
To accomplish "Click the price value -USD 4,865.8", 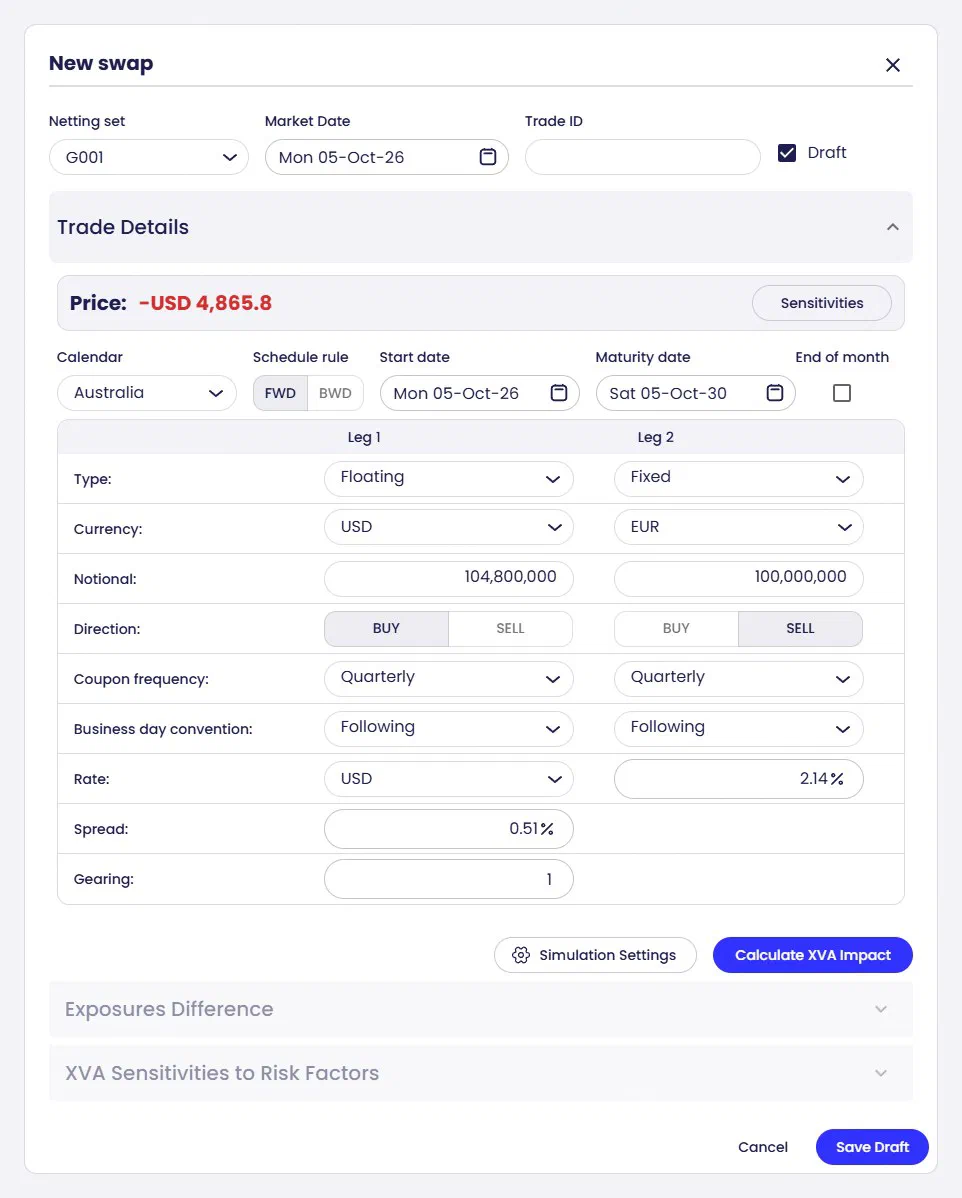I will (x=205, y=303).
